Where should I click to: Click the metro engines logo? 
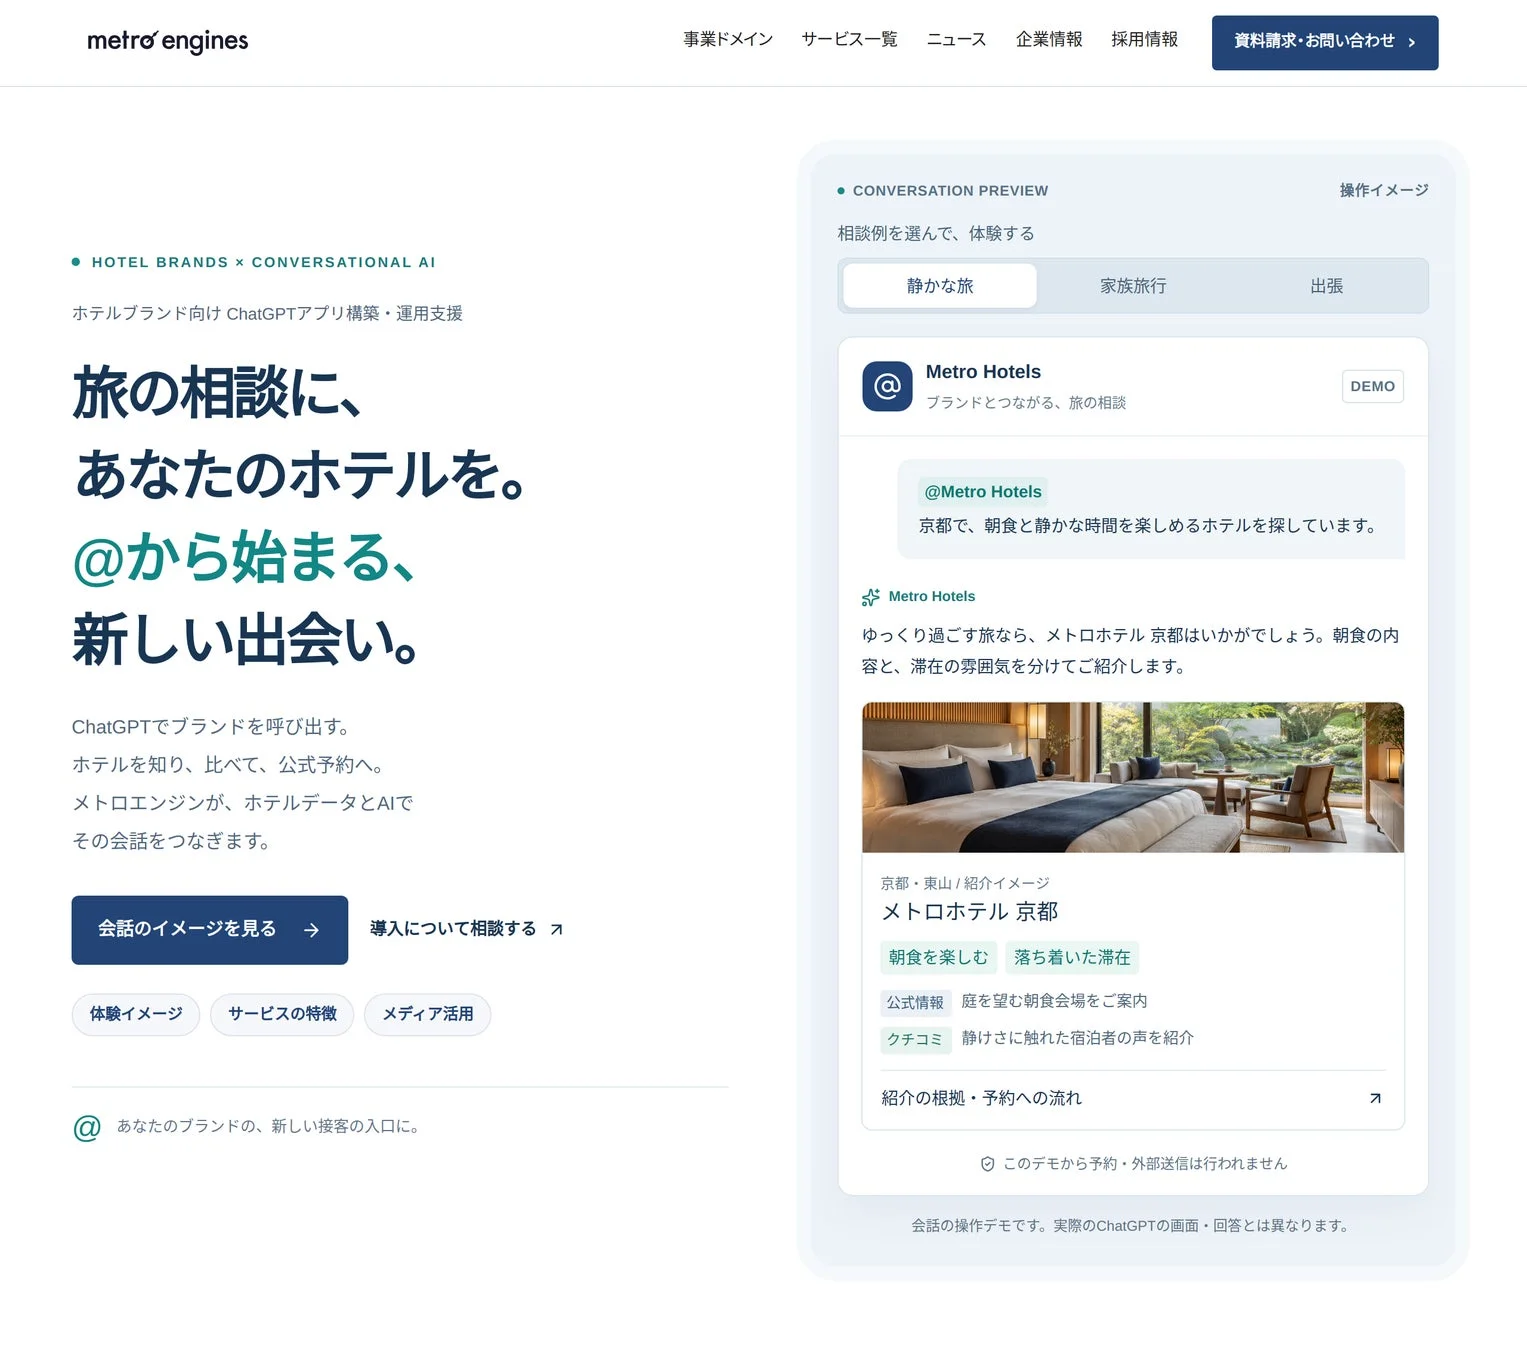click(167, 41)
